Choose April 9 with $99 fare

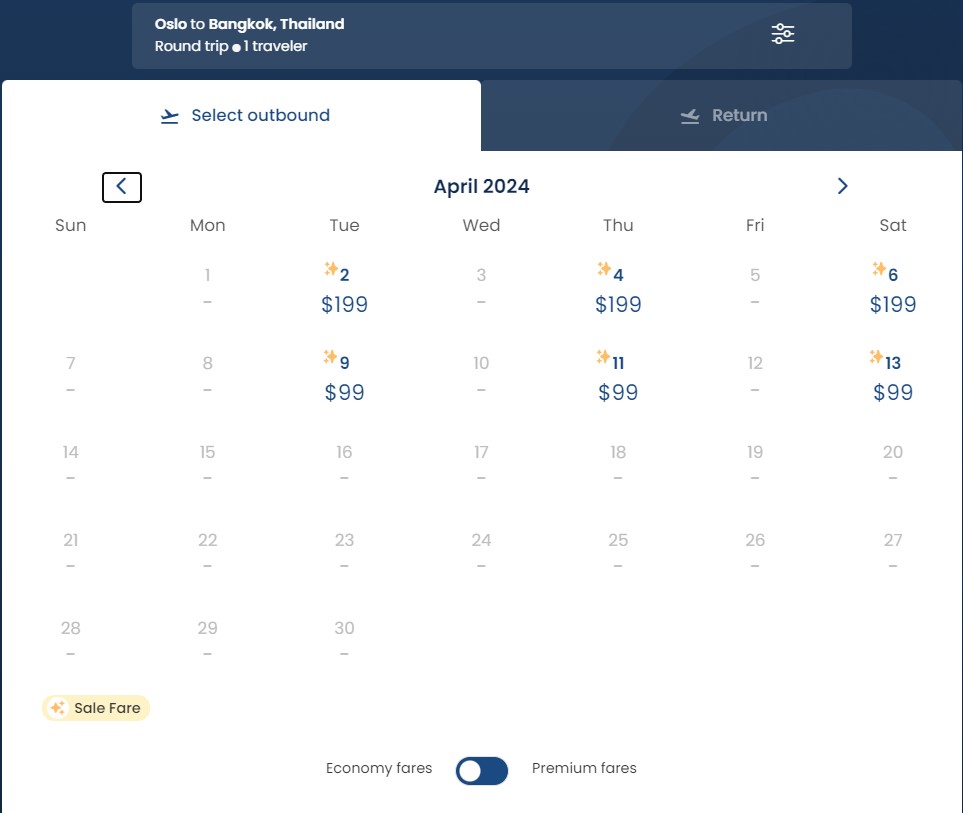click(344, 376)
